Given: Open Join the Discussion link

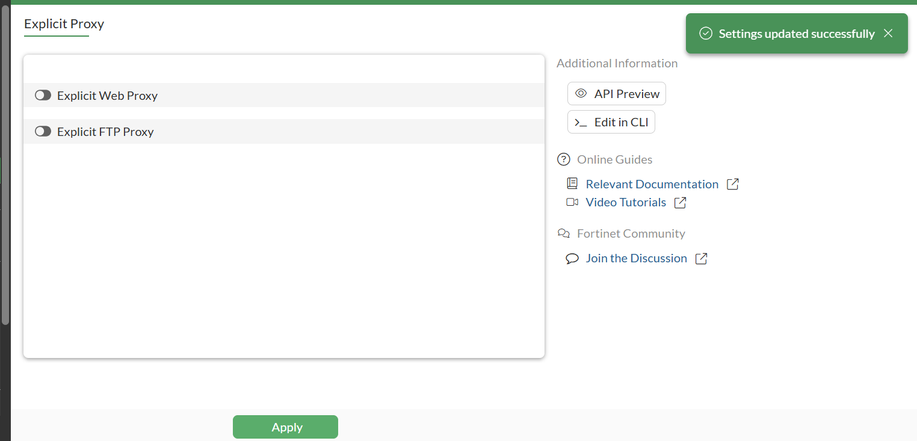Looking at the screenshot, I should 636,258.
